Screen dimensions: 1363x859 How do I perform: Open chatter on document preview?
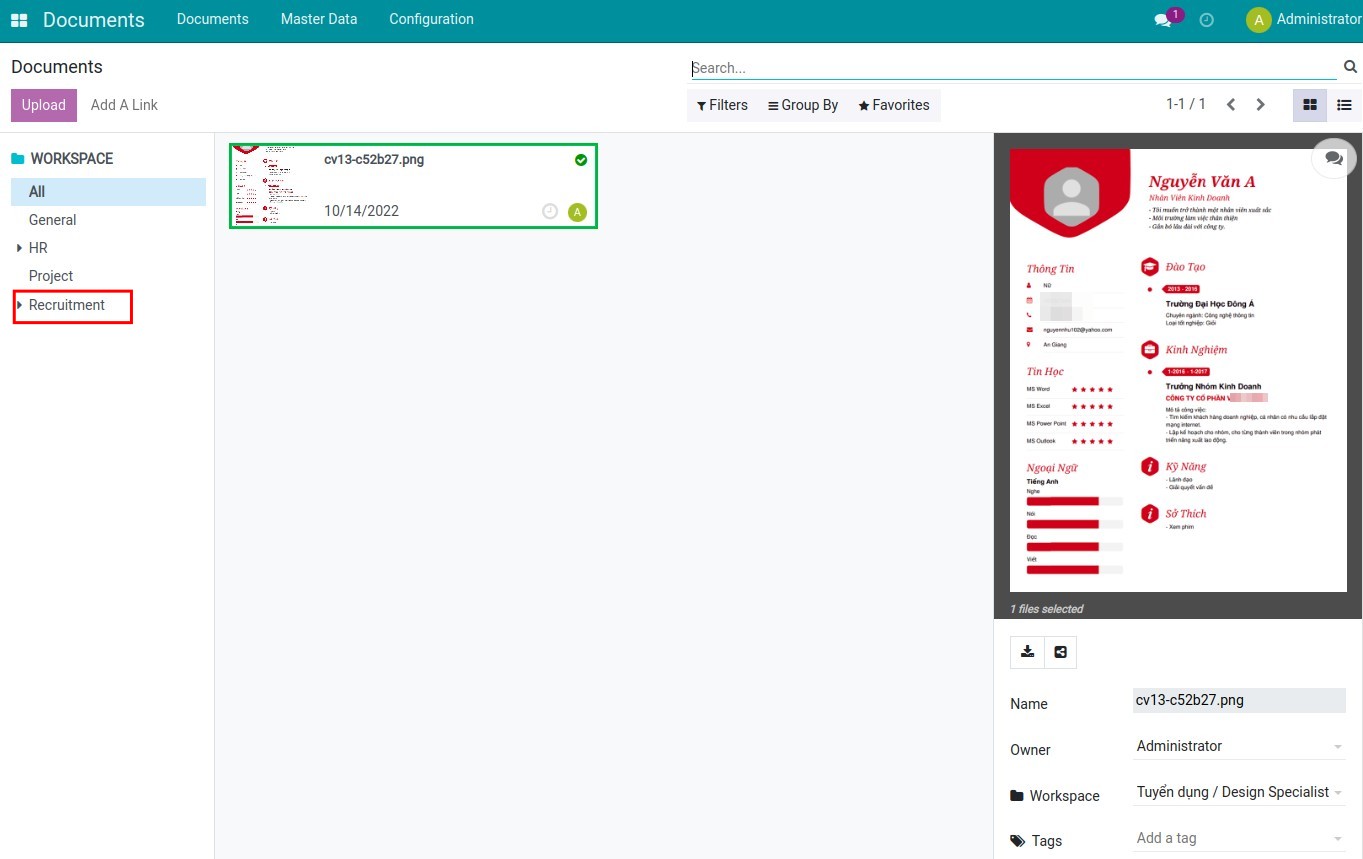[x=1334, y=158]
